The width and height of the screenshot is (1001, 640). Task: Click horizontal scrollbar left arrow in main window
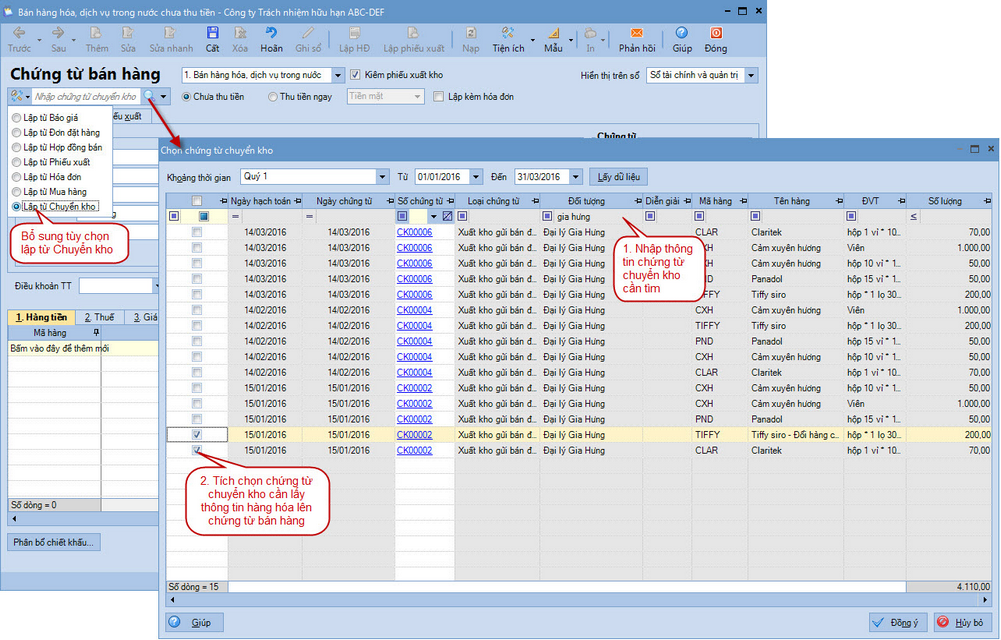click(x=14, y=519)
